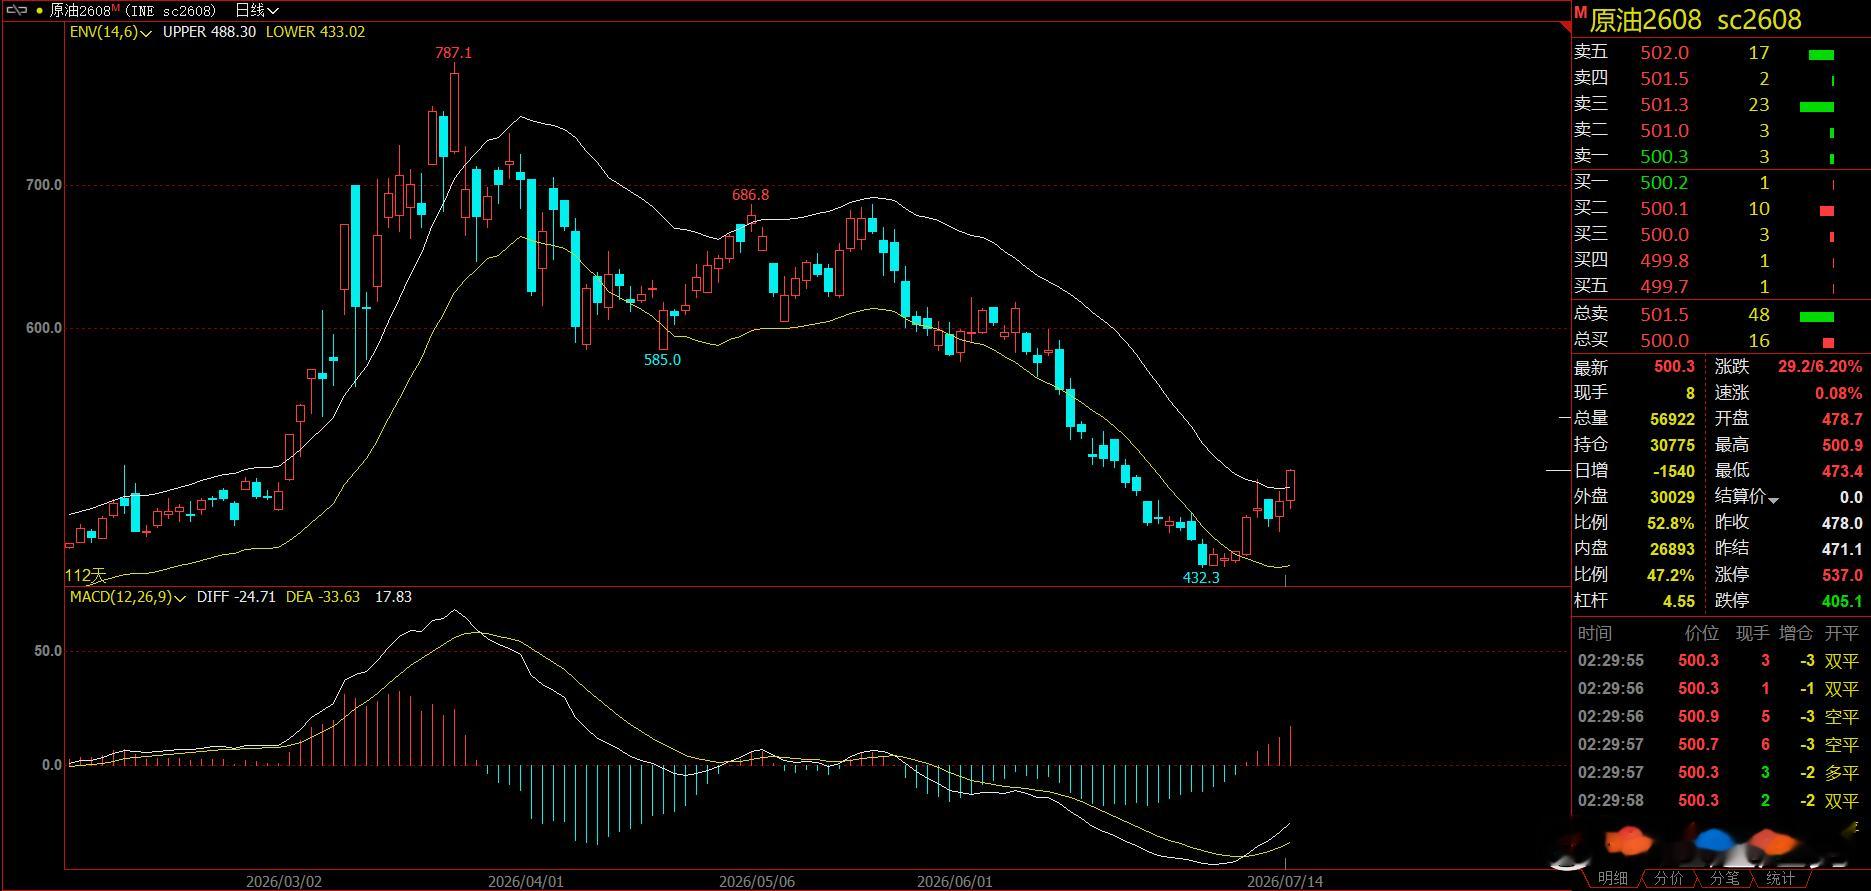Screen dimensions: 1871x891
Task: Click the 涨跌 value 29.2/6.20%
Action: pos(1820,367)
